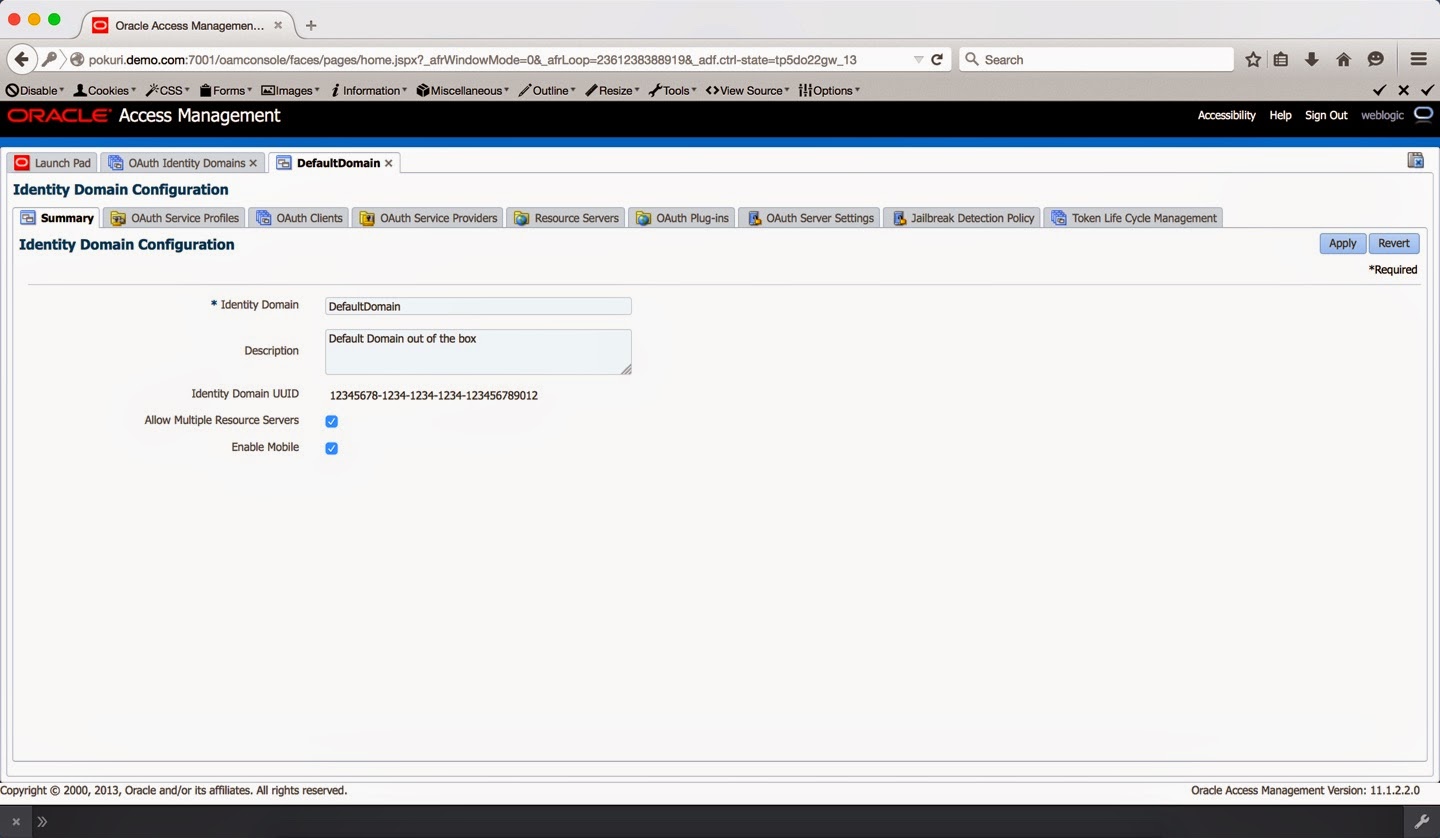Image resolution: width=1440 pixels, height=838 pixels.
Task: Close the OAuth Identity Domains tab
Action: [253, 163]
